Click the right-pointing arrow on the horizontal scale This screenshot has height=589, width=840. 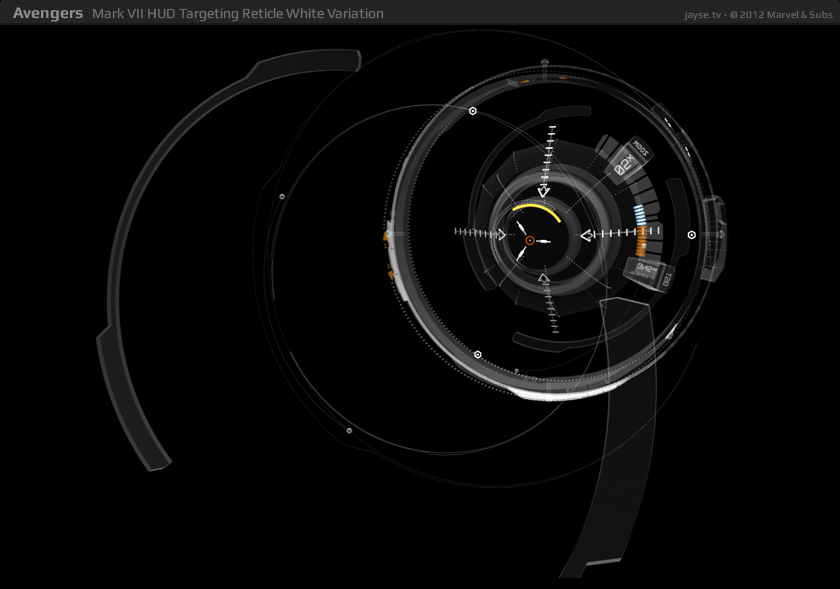click(501, 235)
